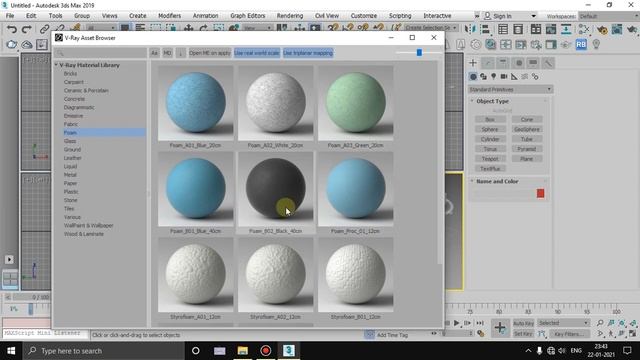Open the Customize menu
The height and width of the screenshot is (360, 640).
pos(364,16)
